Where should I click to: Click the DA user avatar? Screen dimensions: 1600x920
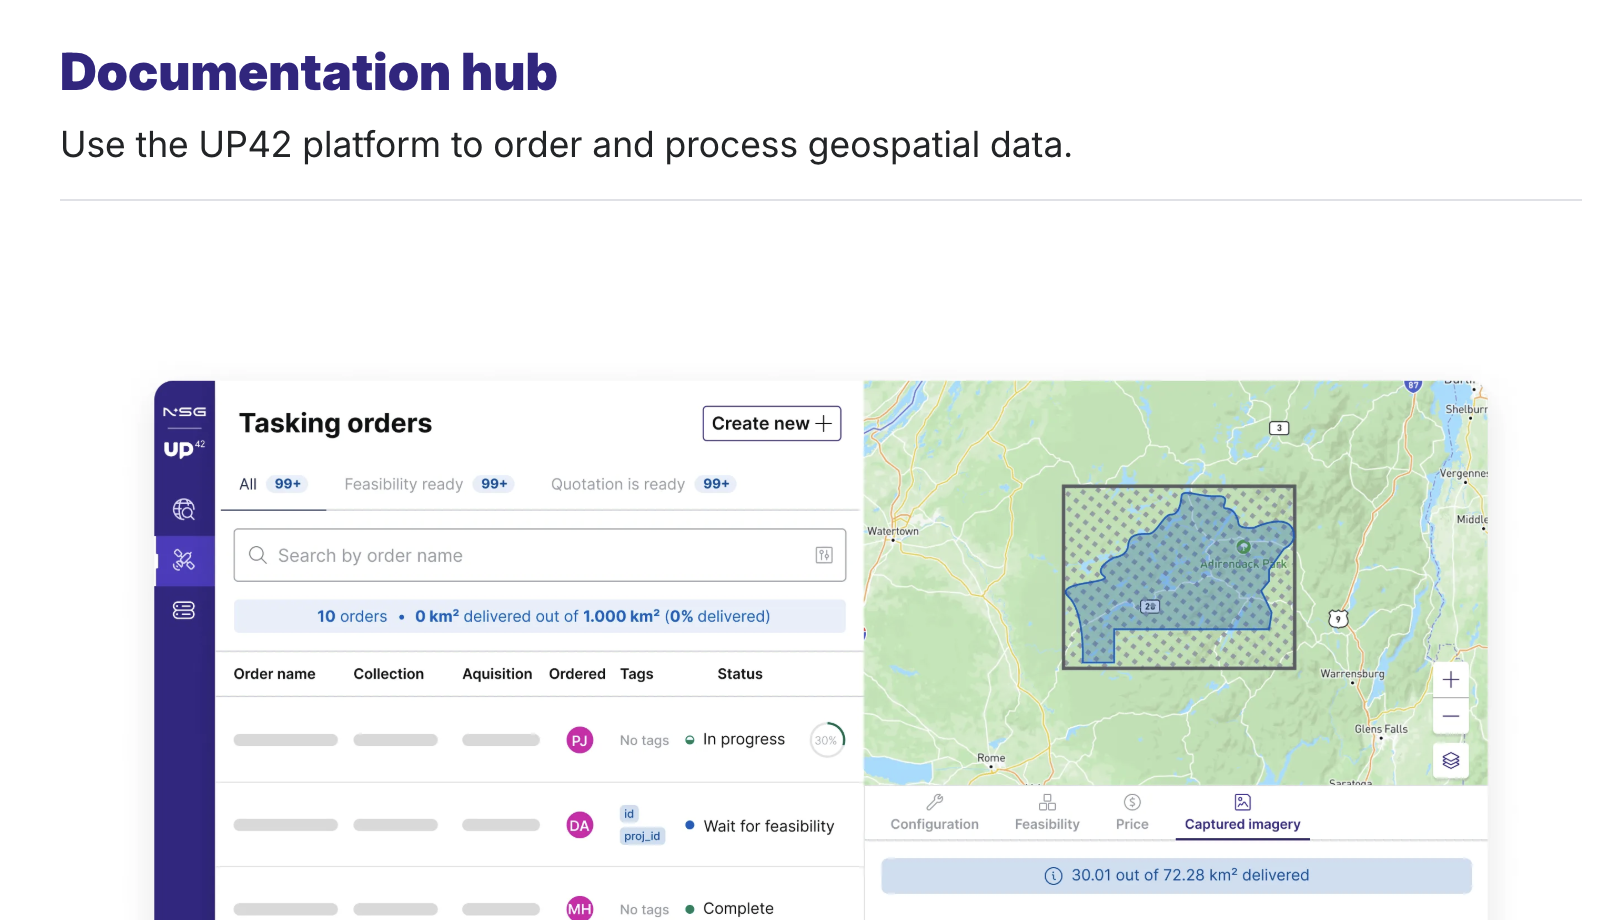tap(580, 825)
